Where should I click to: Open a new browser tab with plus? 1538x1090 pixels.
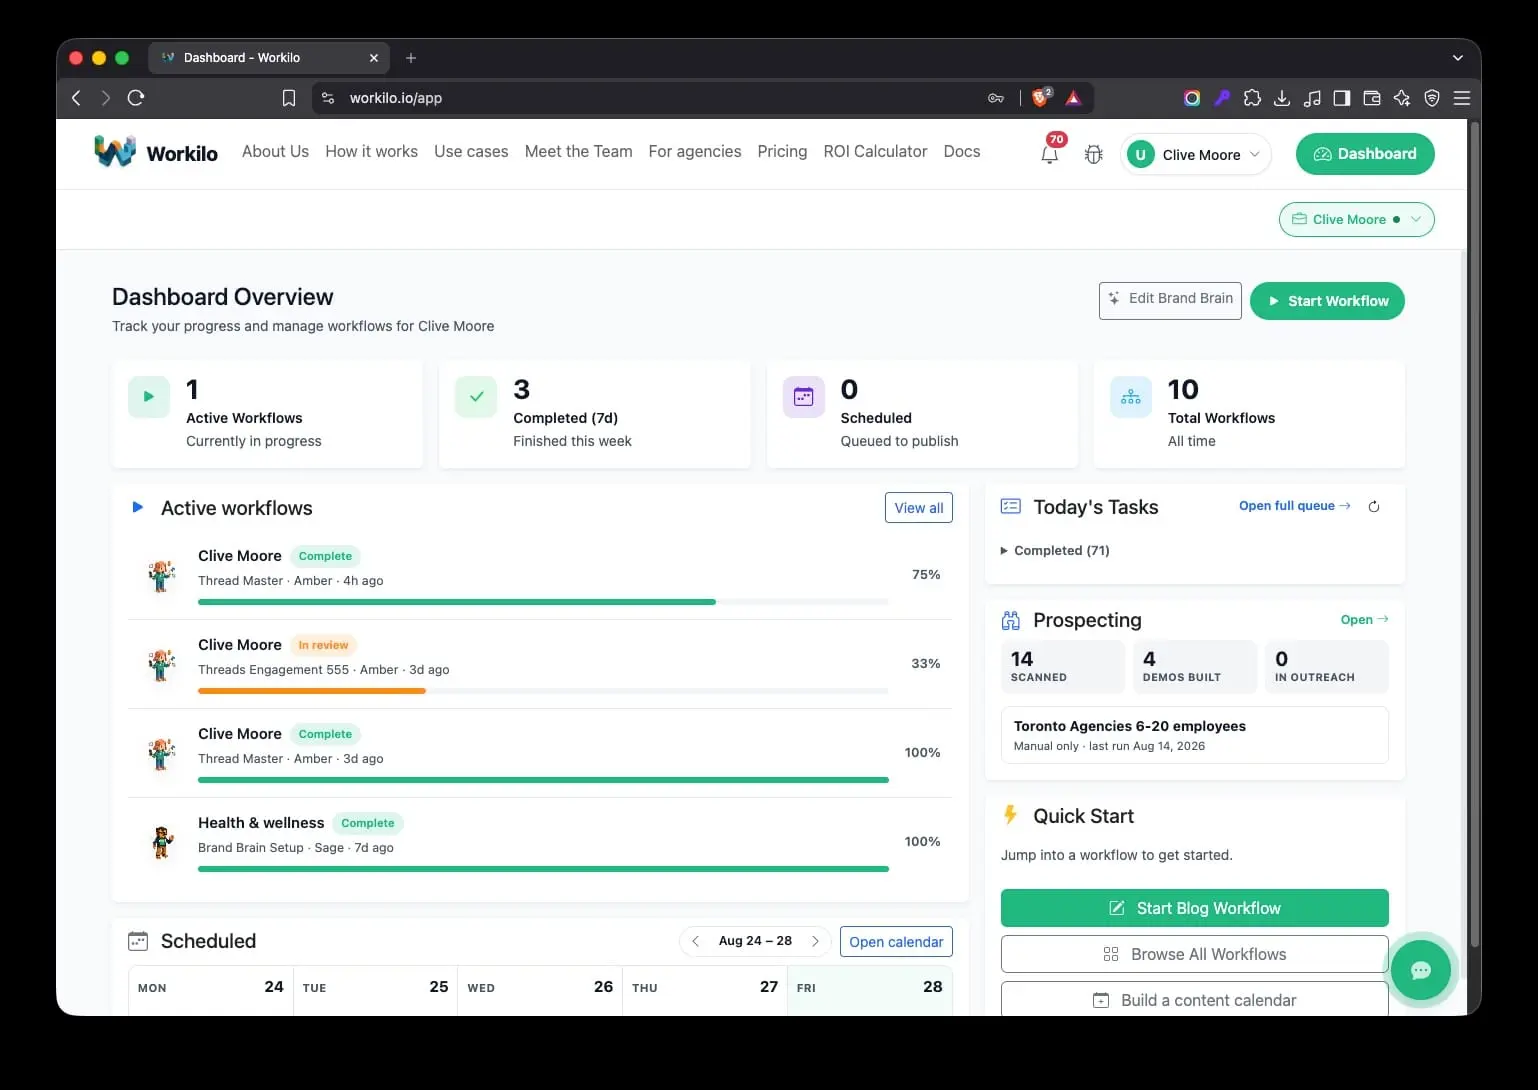pos(411,58)
